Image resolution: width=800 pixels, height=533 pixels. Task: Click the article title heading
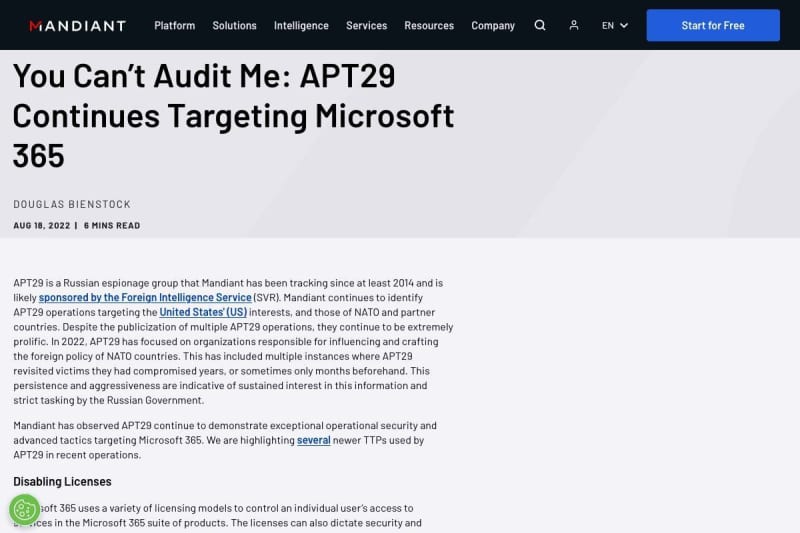pos(233,115)
